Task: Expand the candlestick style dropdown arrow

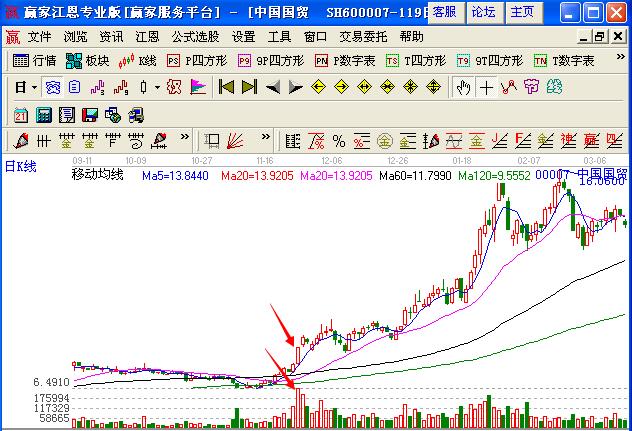Action: pos(157,87)
